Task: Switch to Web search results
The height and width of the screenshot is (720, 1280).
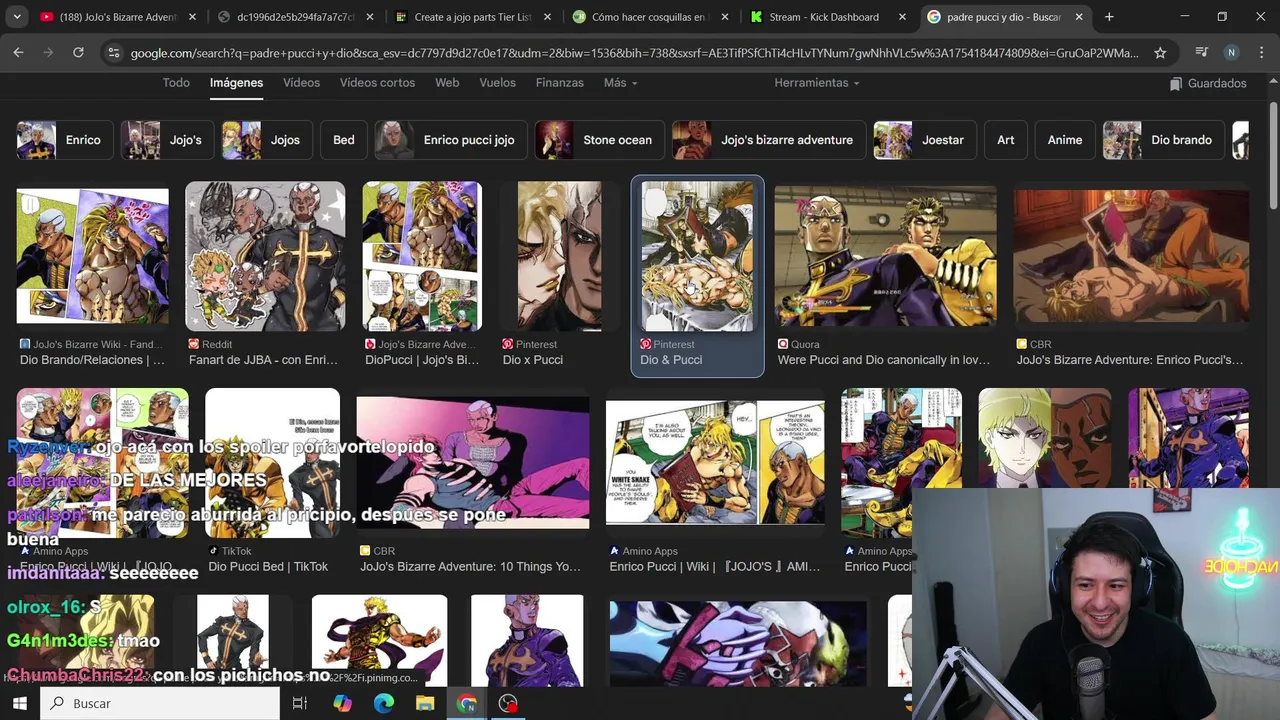Action: (x=447, y=83)
